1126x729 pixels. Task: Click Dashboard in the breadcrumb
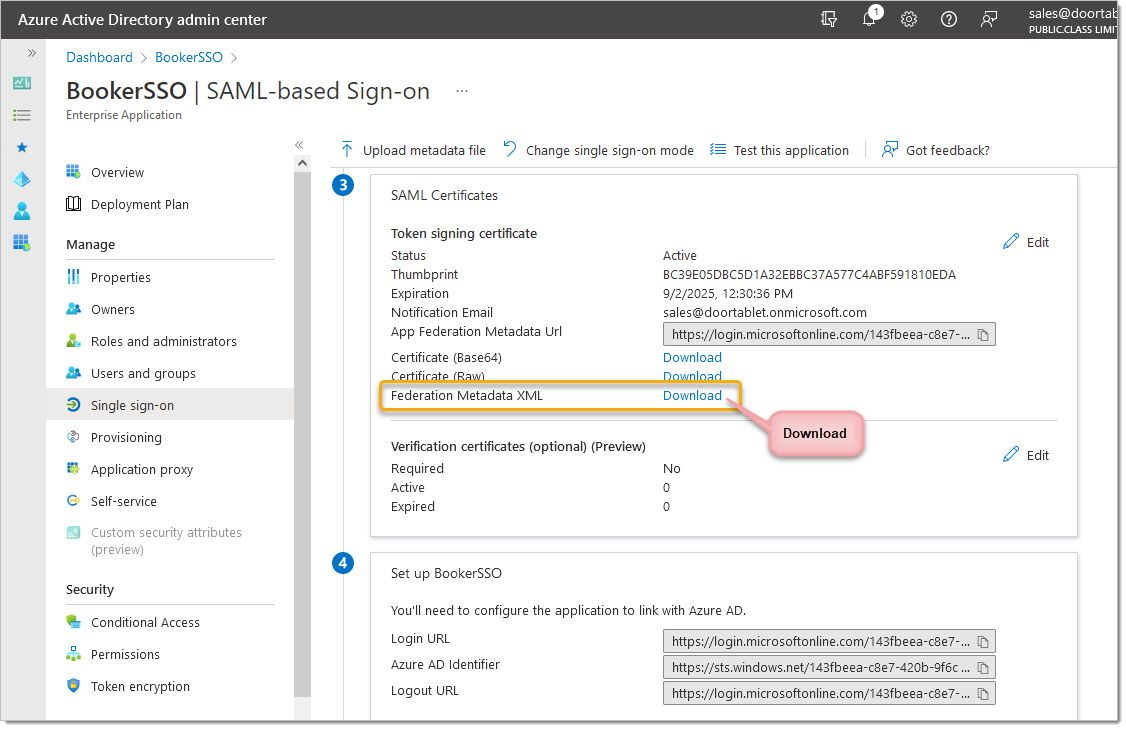pyautogui.click(x=99, y=57)
